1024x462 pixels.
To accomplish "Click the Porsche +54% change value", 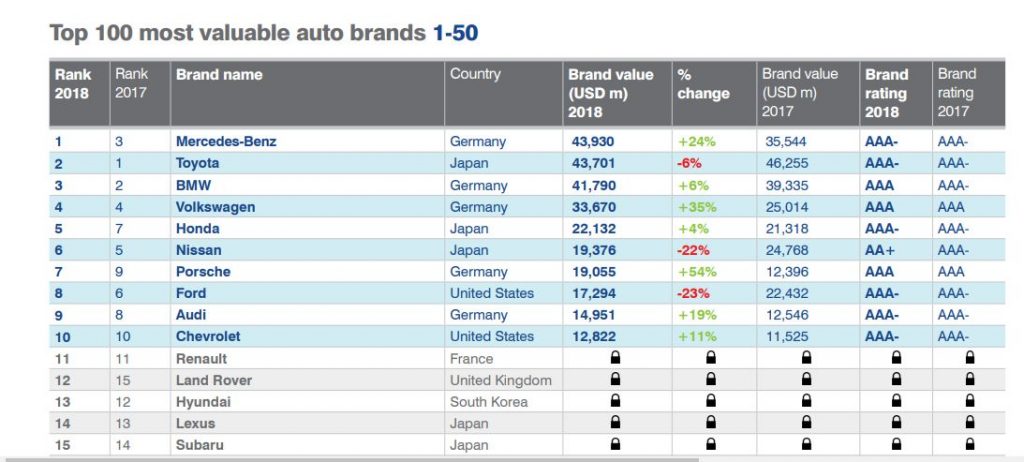I will (697, 272).
